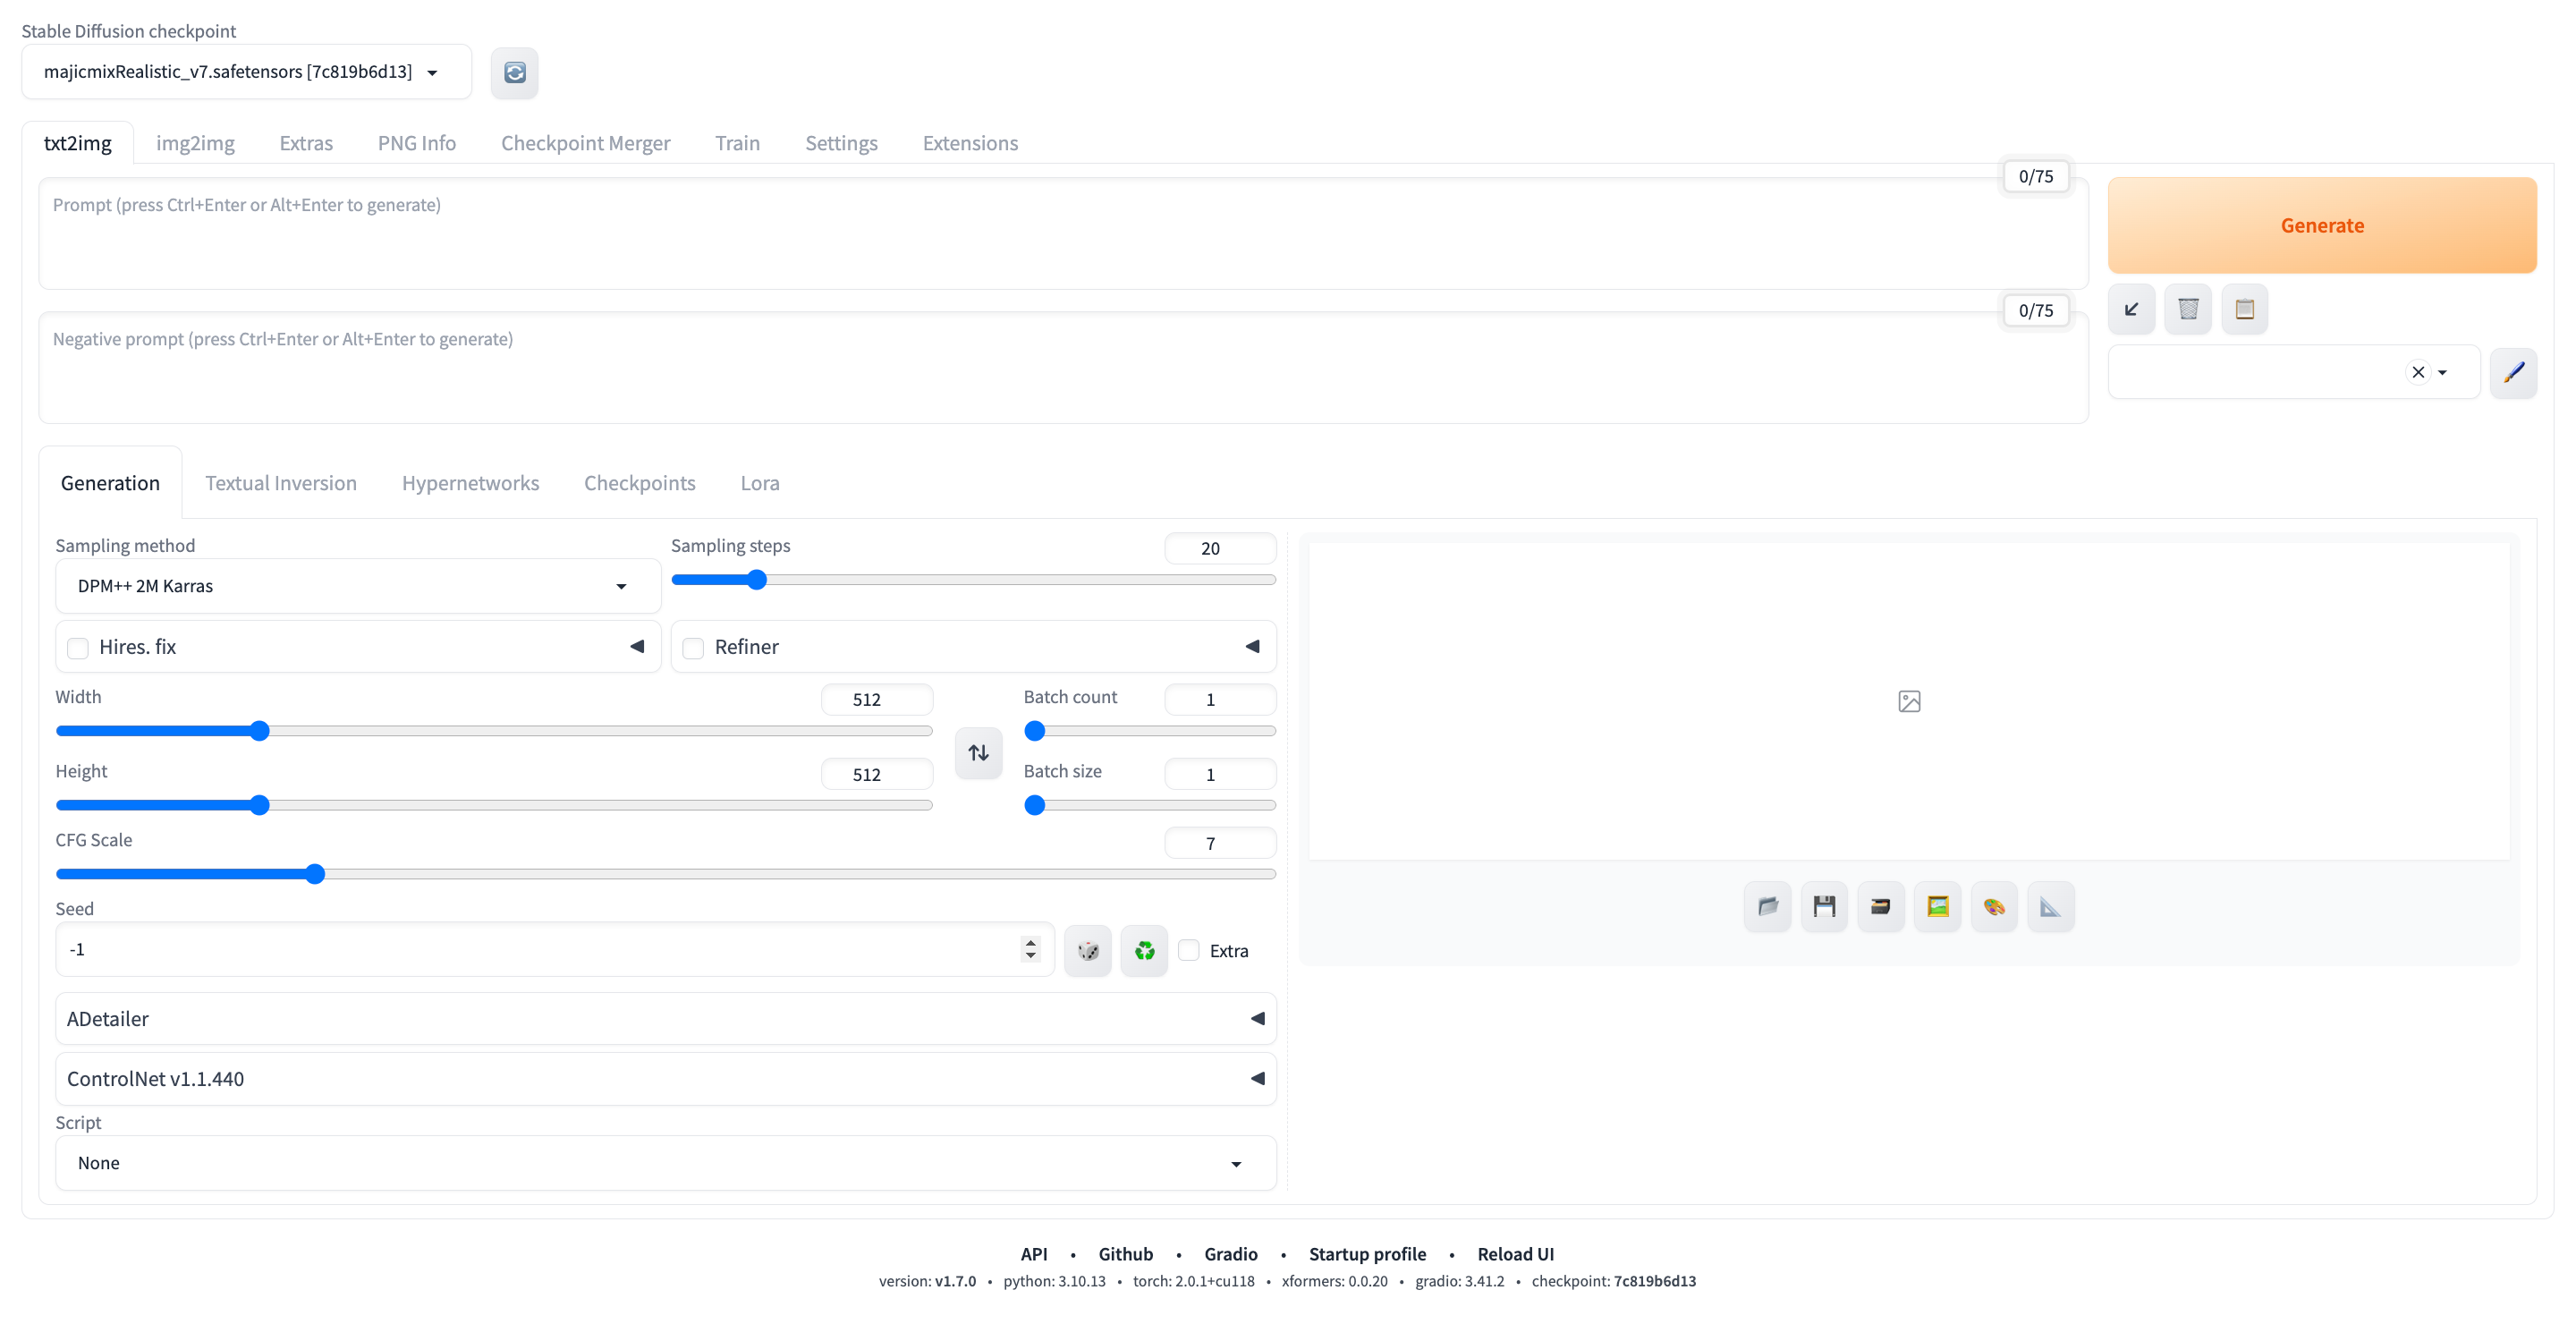Open the Sampling method dropdown
Viewport: 2576px width, 1324px height.
pos(358,586)
